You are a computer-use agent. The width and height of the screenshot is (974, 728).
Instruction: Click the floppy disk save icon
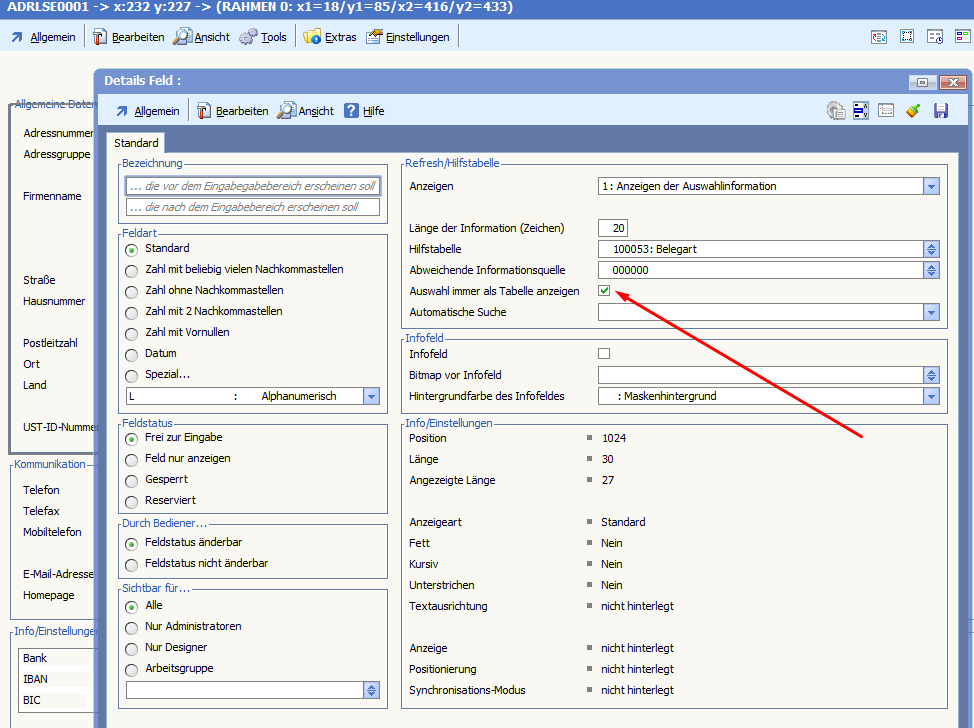click(x=941, y=111)
